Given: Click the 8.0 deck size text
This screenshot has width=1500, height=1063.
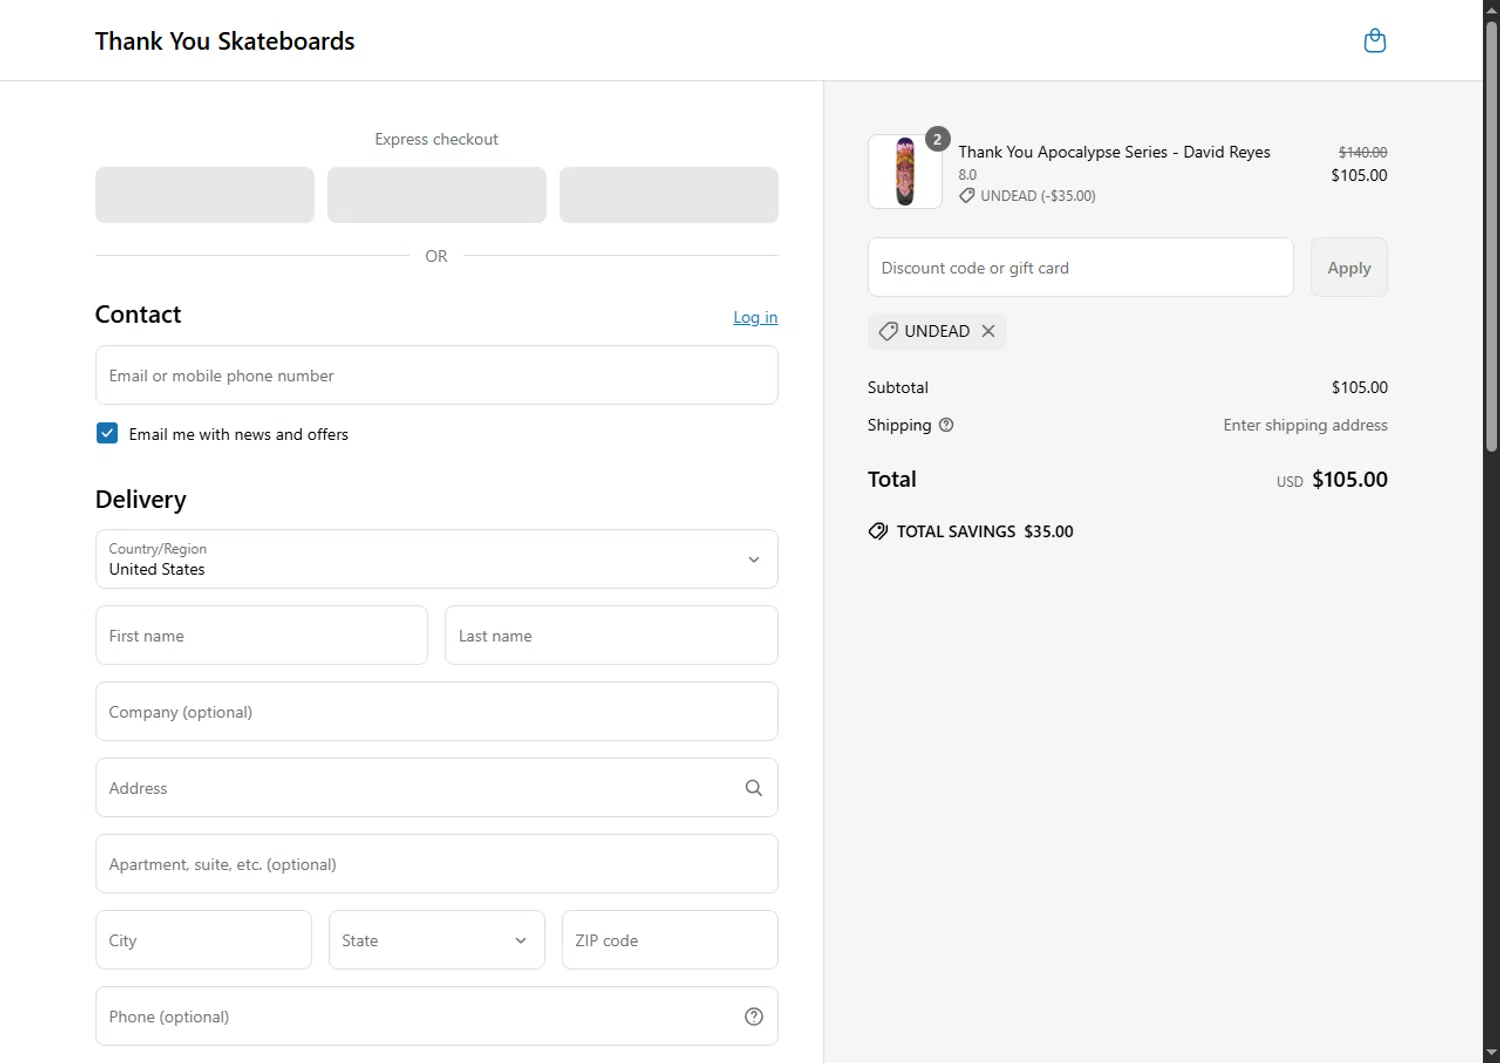Looking at the screenshot, I should pyautogui.click(x=967, y=174).
